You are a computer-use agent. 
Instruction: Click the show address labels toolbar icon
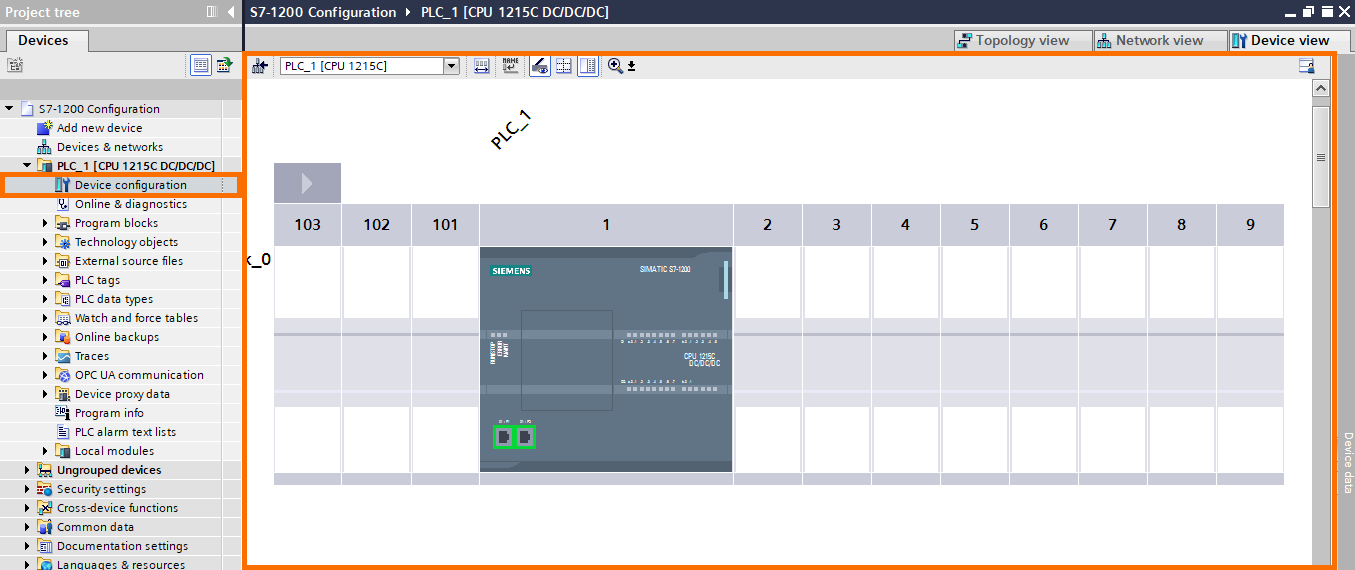[481, 66]
